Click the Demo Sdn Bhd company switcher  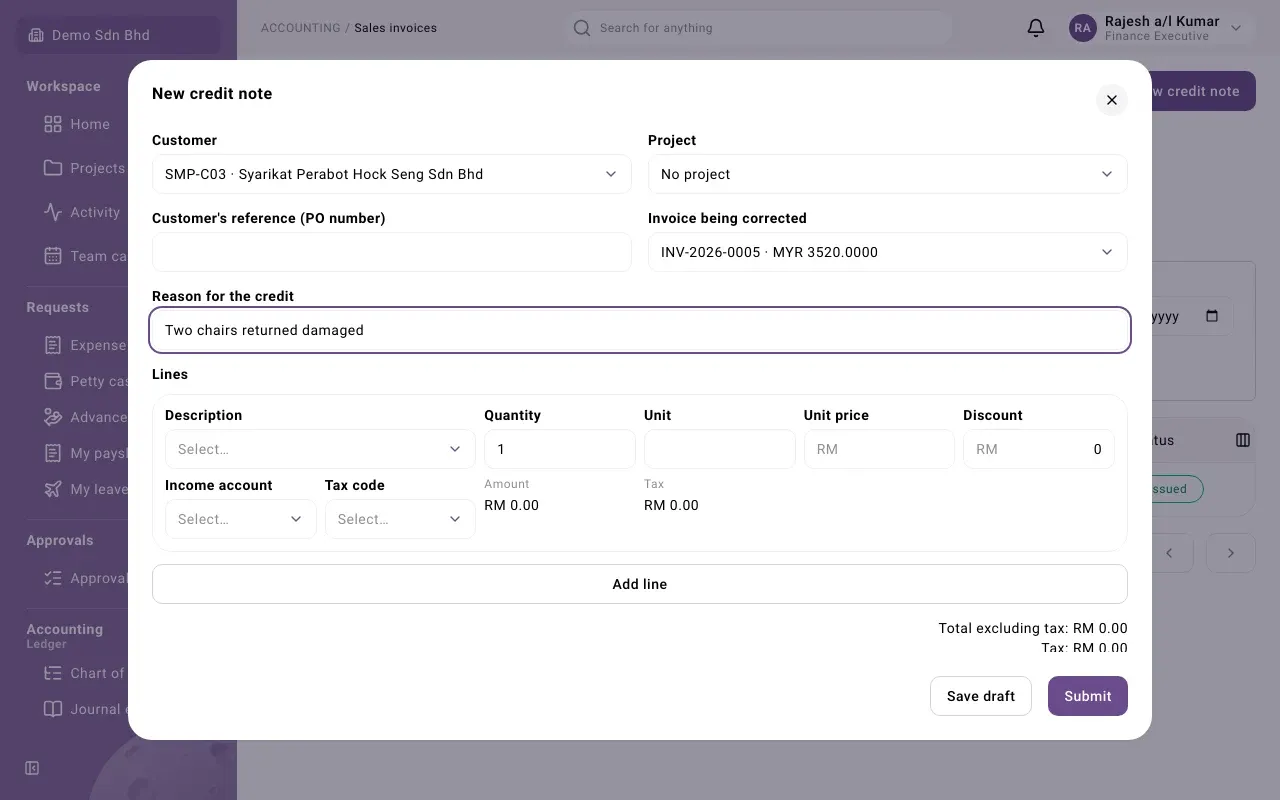tap(118, 35)
